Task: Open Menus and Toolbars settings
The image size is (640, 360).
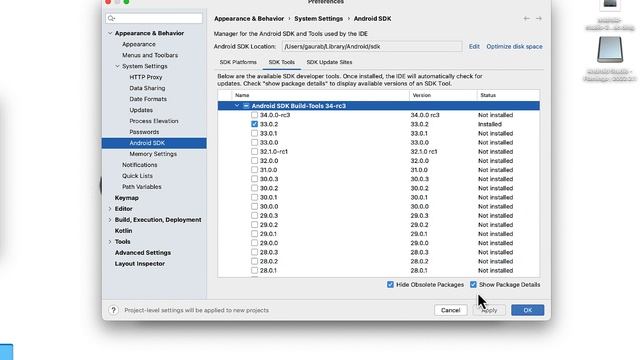Action: [x=150, y=55]
